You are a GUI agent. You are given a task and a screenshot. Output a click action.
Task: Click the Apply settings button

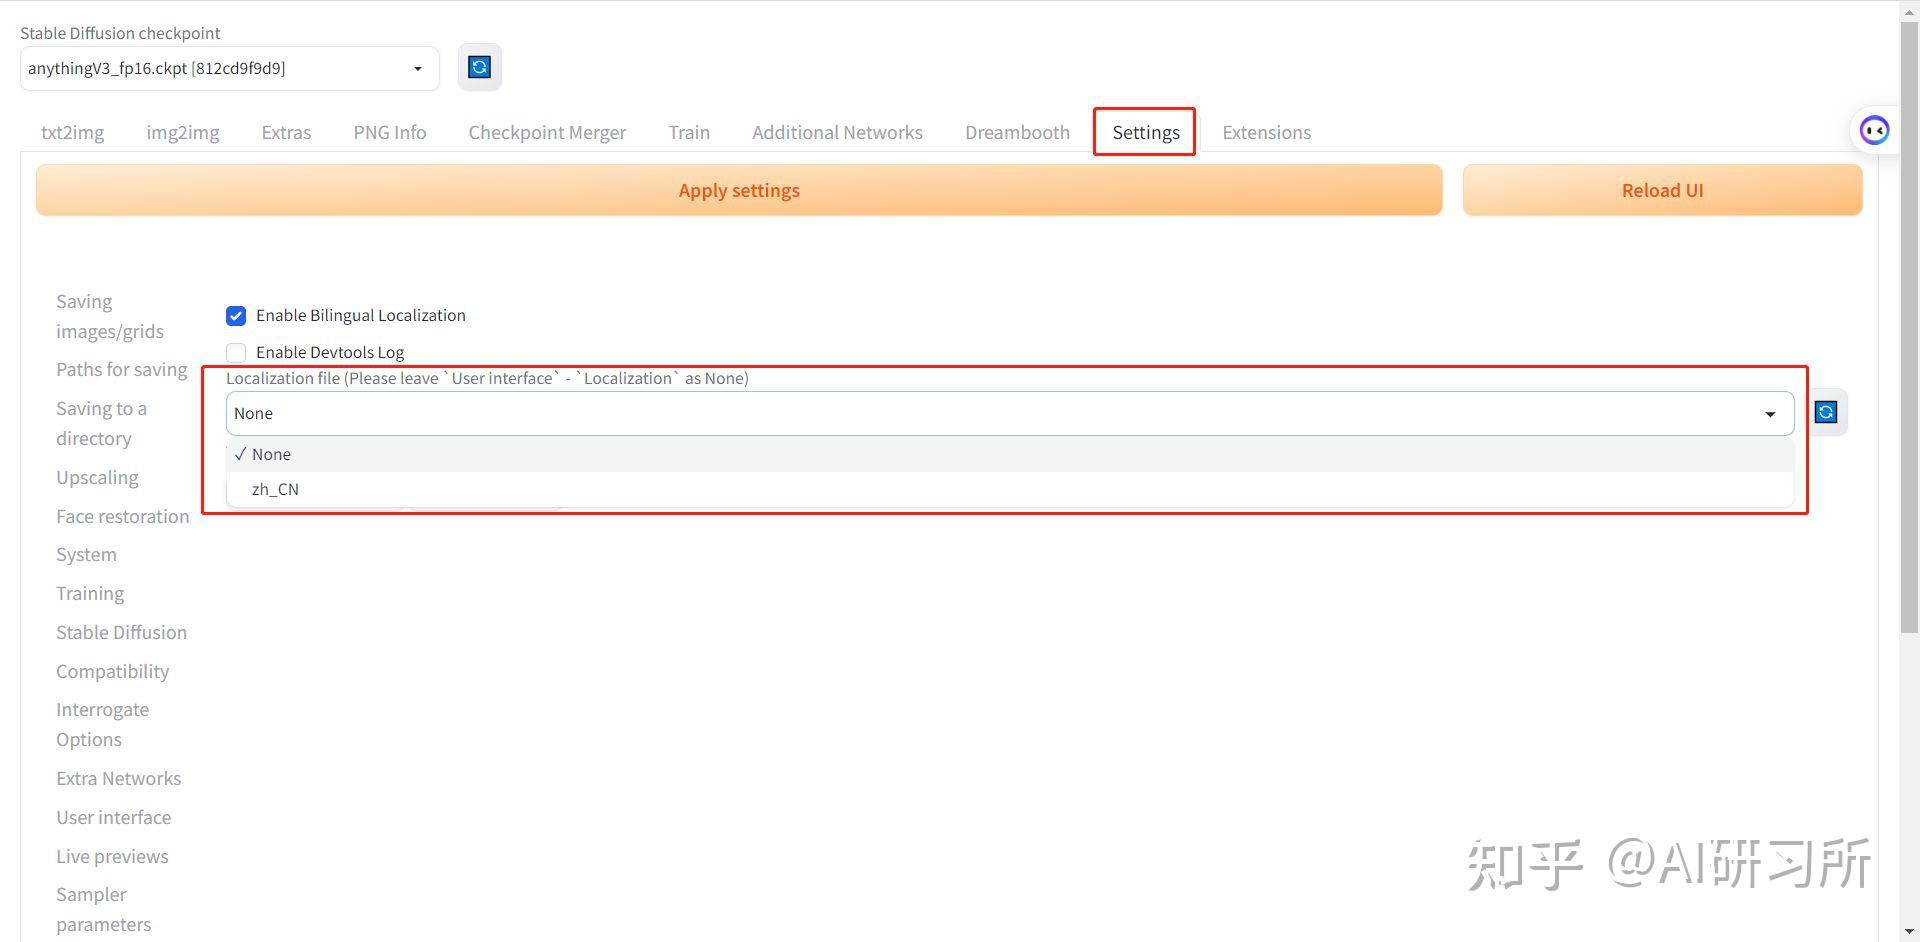[x=739, y=189]
